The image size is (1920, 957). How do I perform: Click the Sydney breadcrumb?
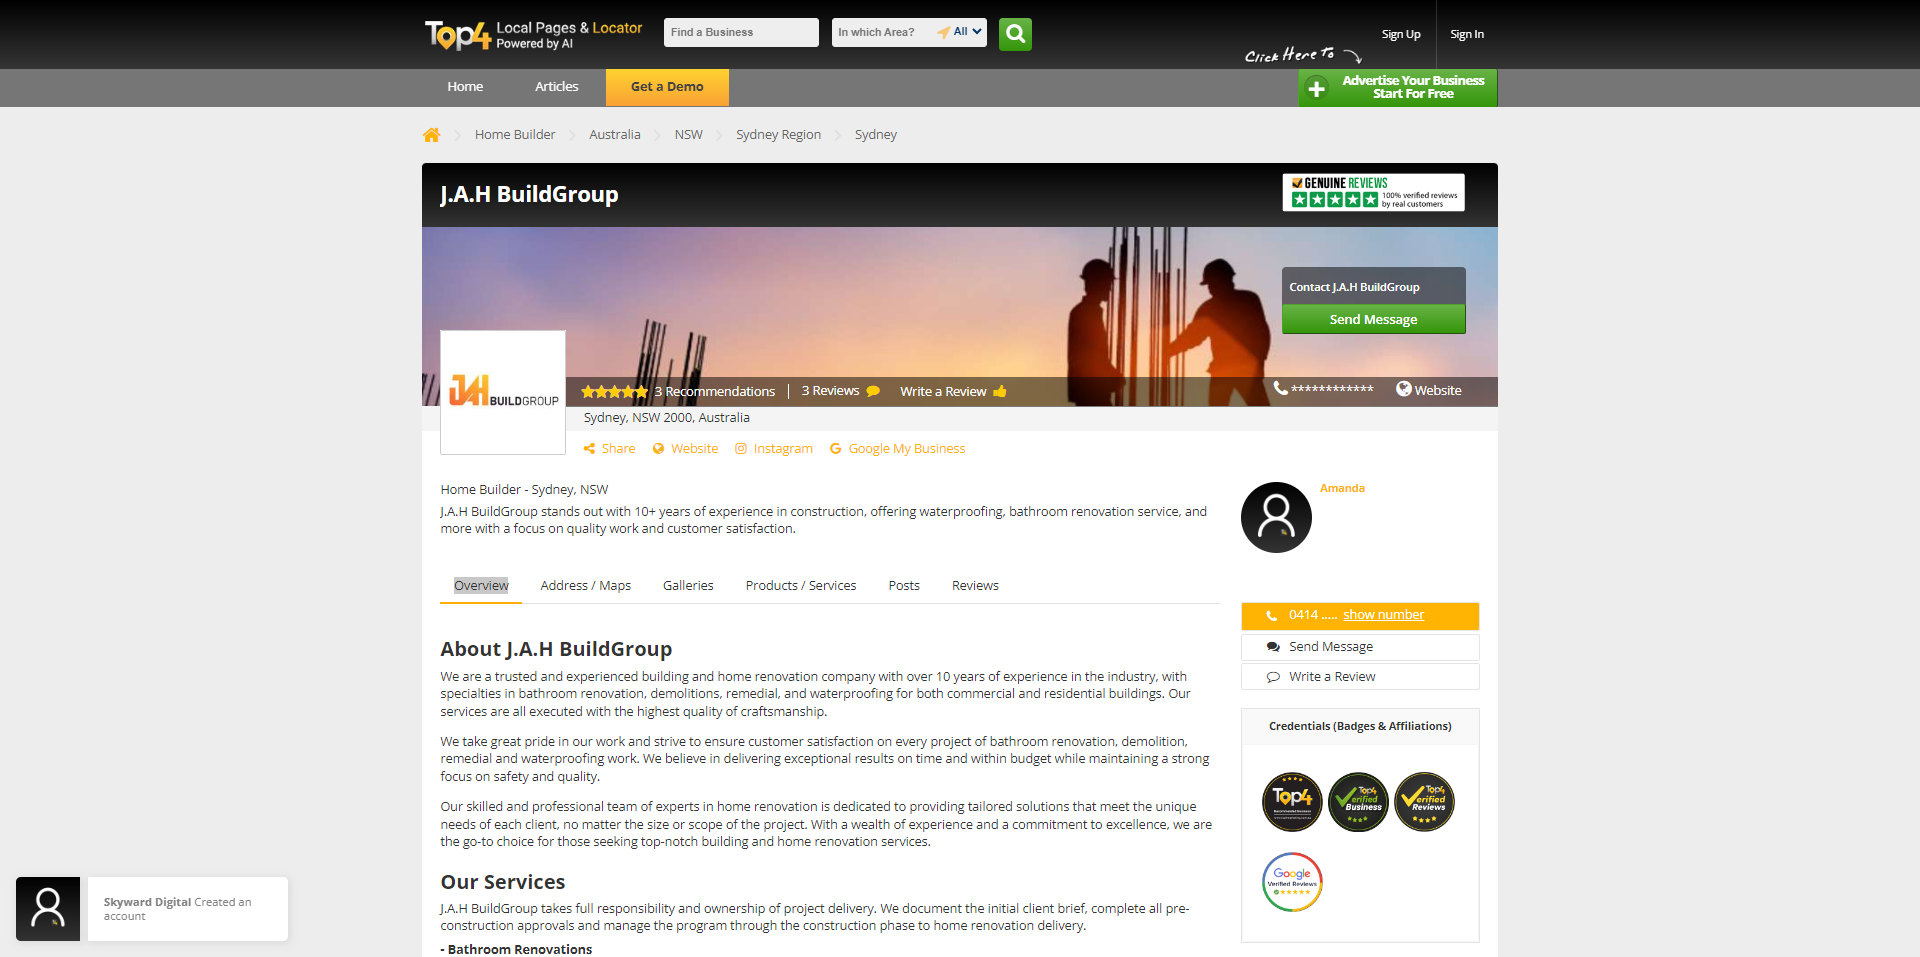click(876, 135)
